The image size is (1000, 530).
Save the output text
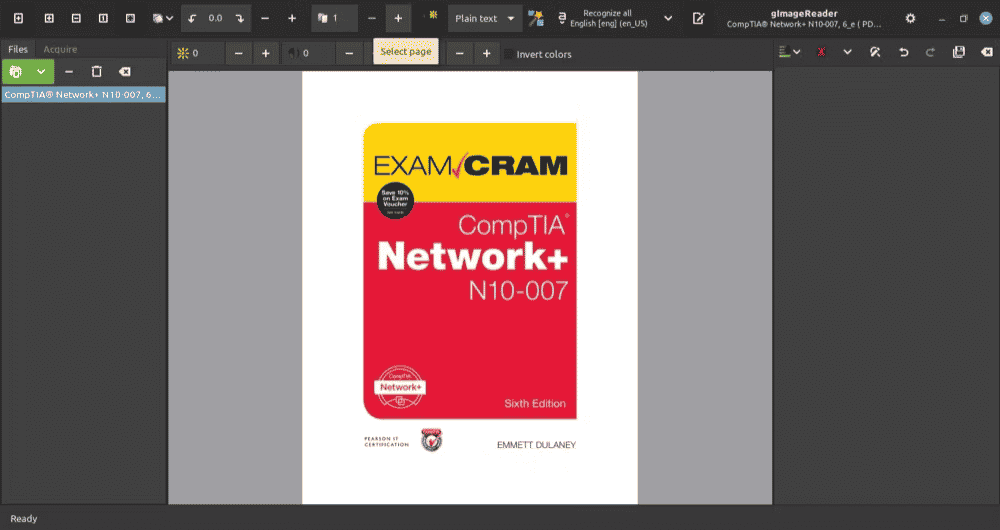pyautogui.click(x=959, y=52)
